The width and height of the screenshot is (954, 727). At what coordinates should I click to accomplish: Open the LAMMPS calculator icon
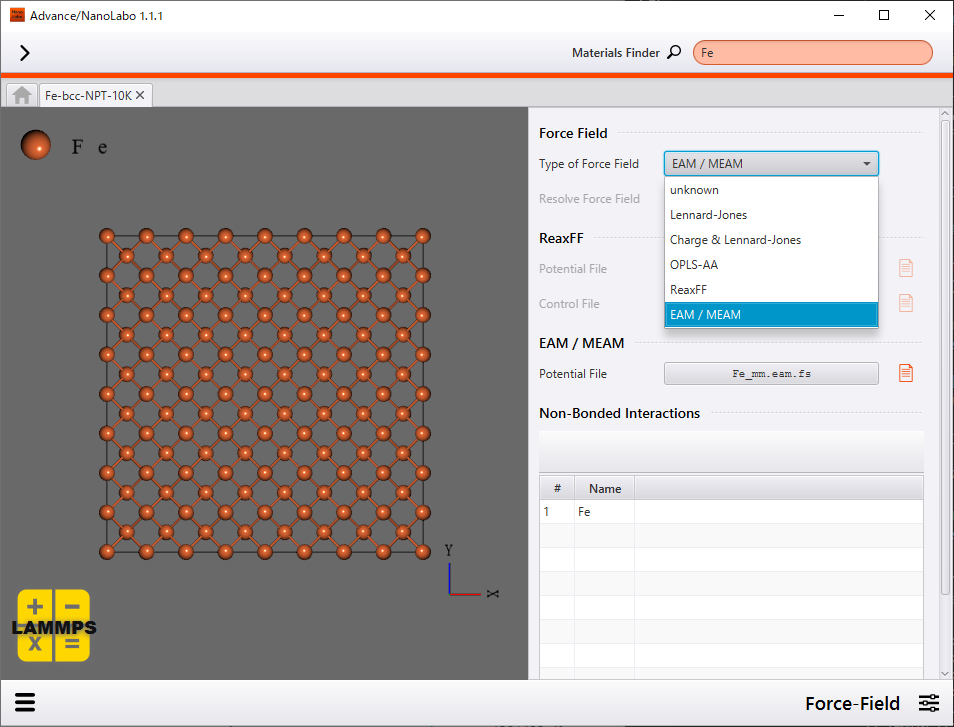click(x=54, y=625)
